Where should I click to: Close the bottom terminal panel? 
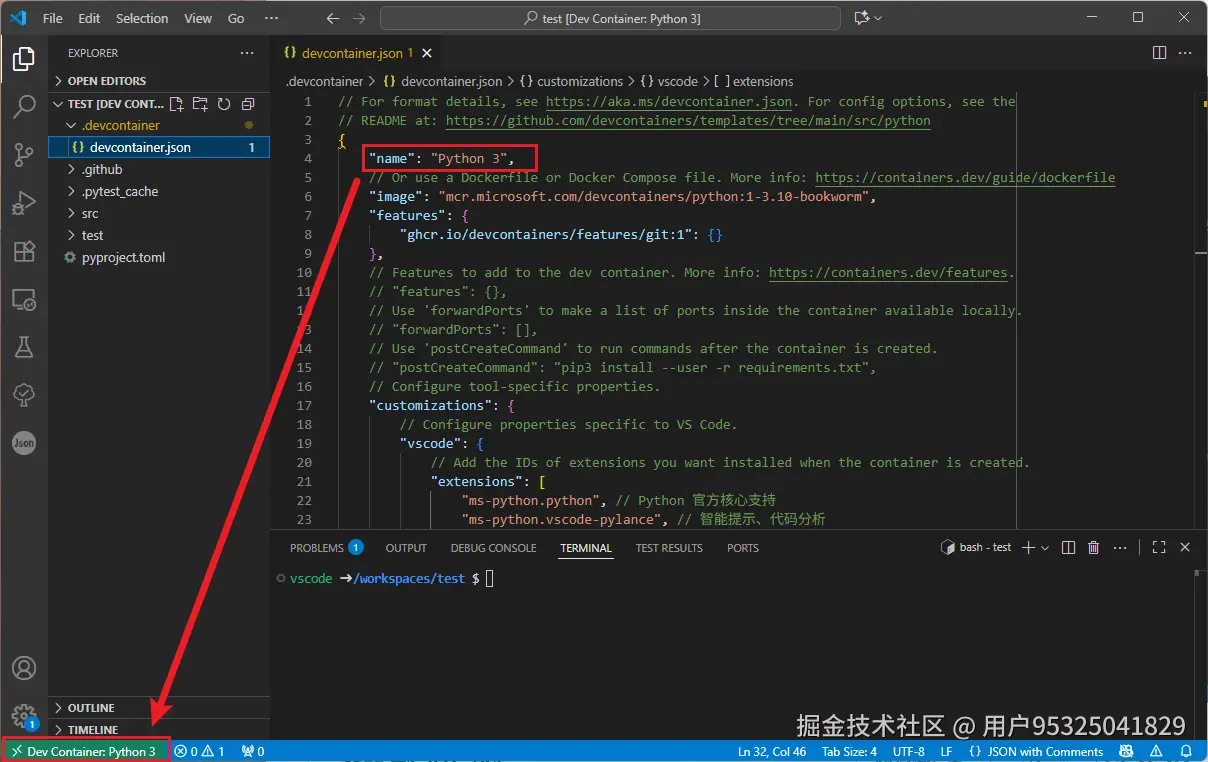point(1185,547)
